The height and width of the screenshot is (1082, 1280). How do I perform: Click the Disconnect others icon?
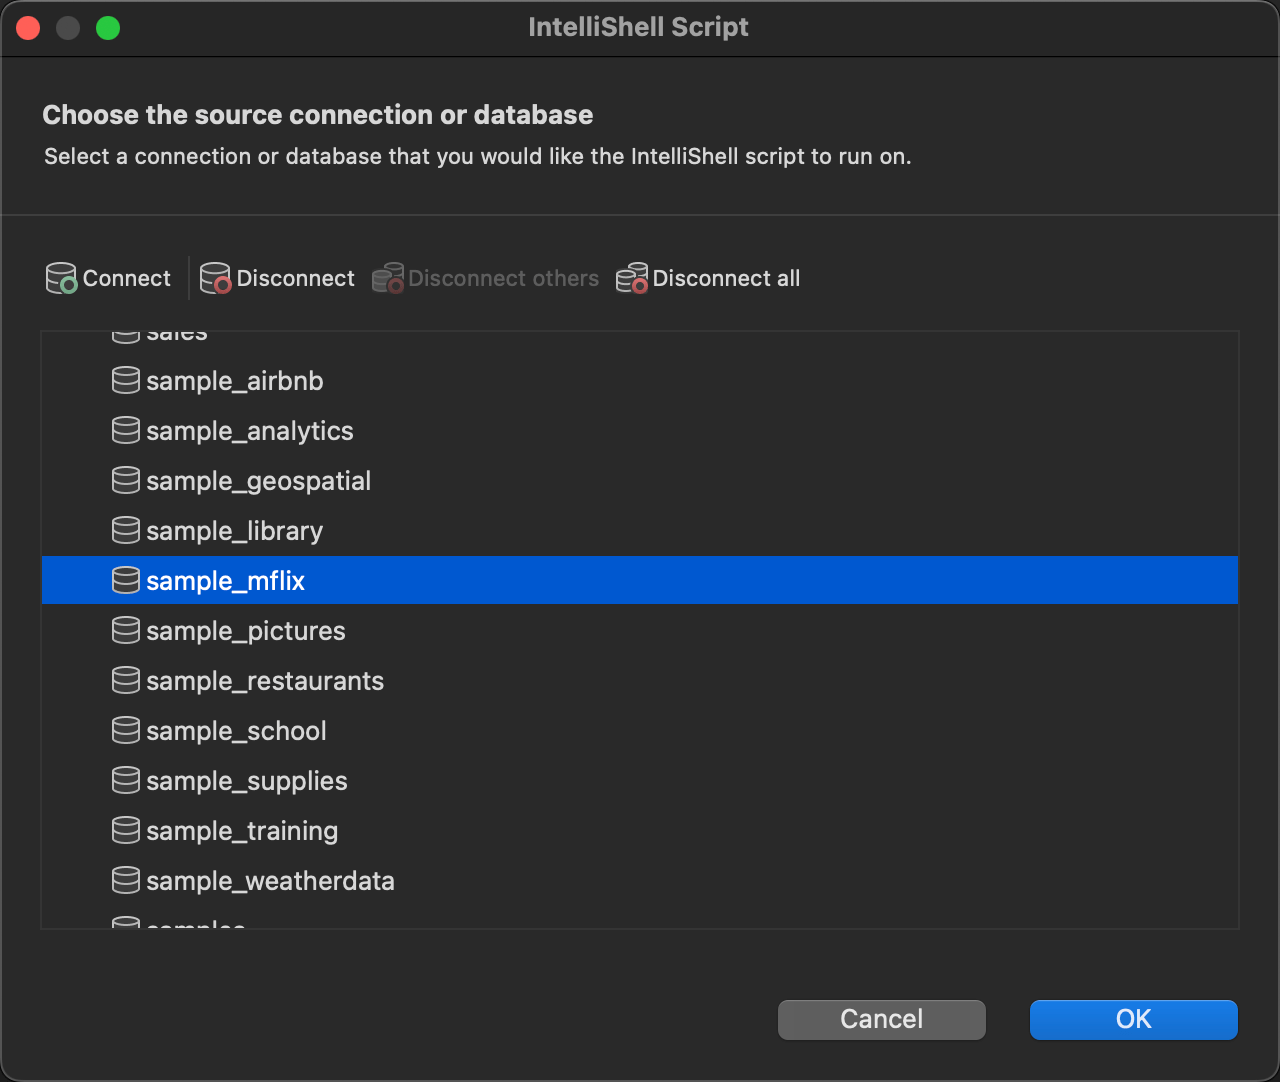tap(387, 278)
